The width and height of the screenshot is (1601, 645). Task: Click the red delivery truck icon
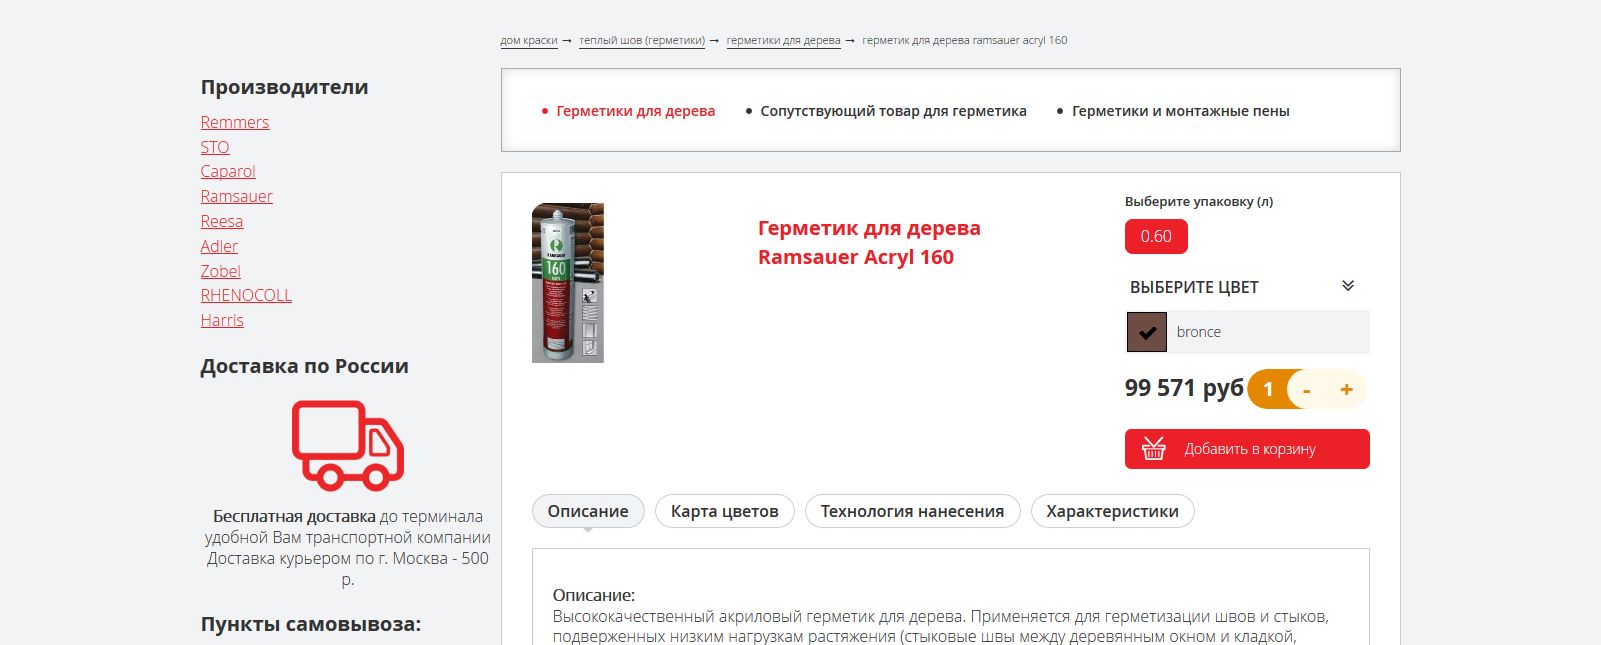[347, 446]
